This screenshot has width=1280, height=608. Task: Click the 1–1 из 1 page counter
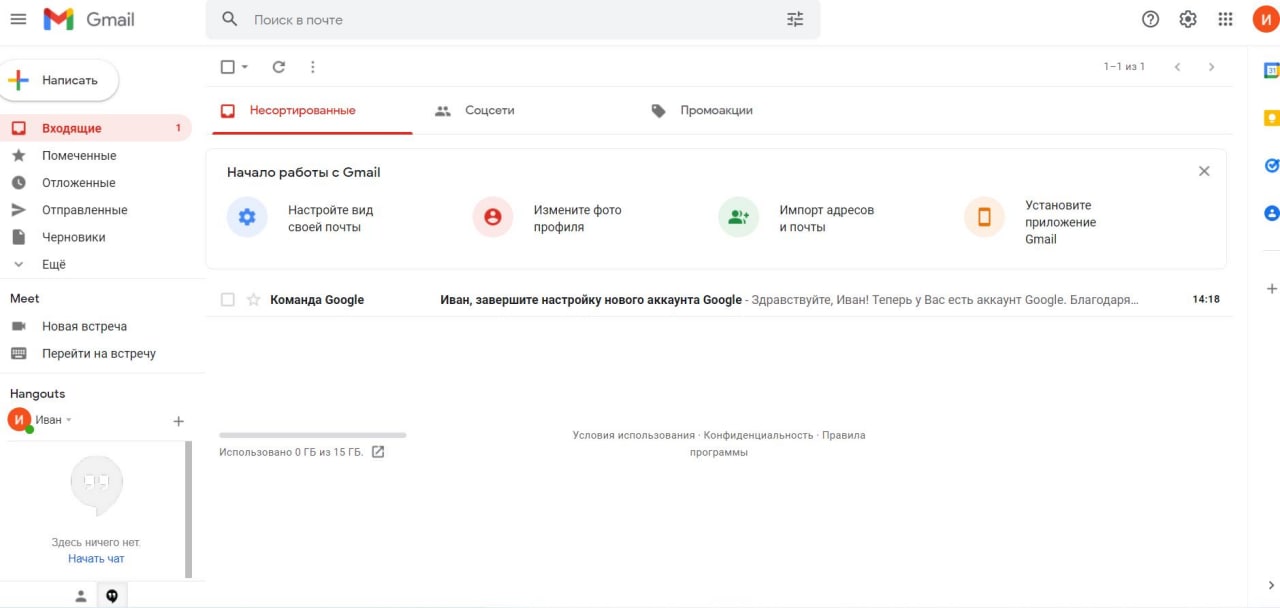1124,67
